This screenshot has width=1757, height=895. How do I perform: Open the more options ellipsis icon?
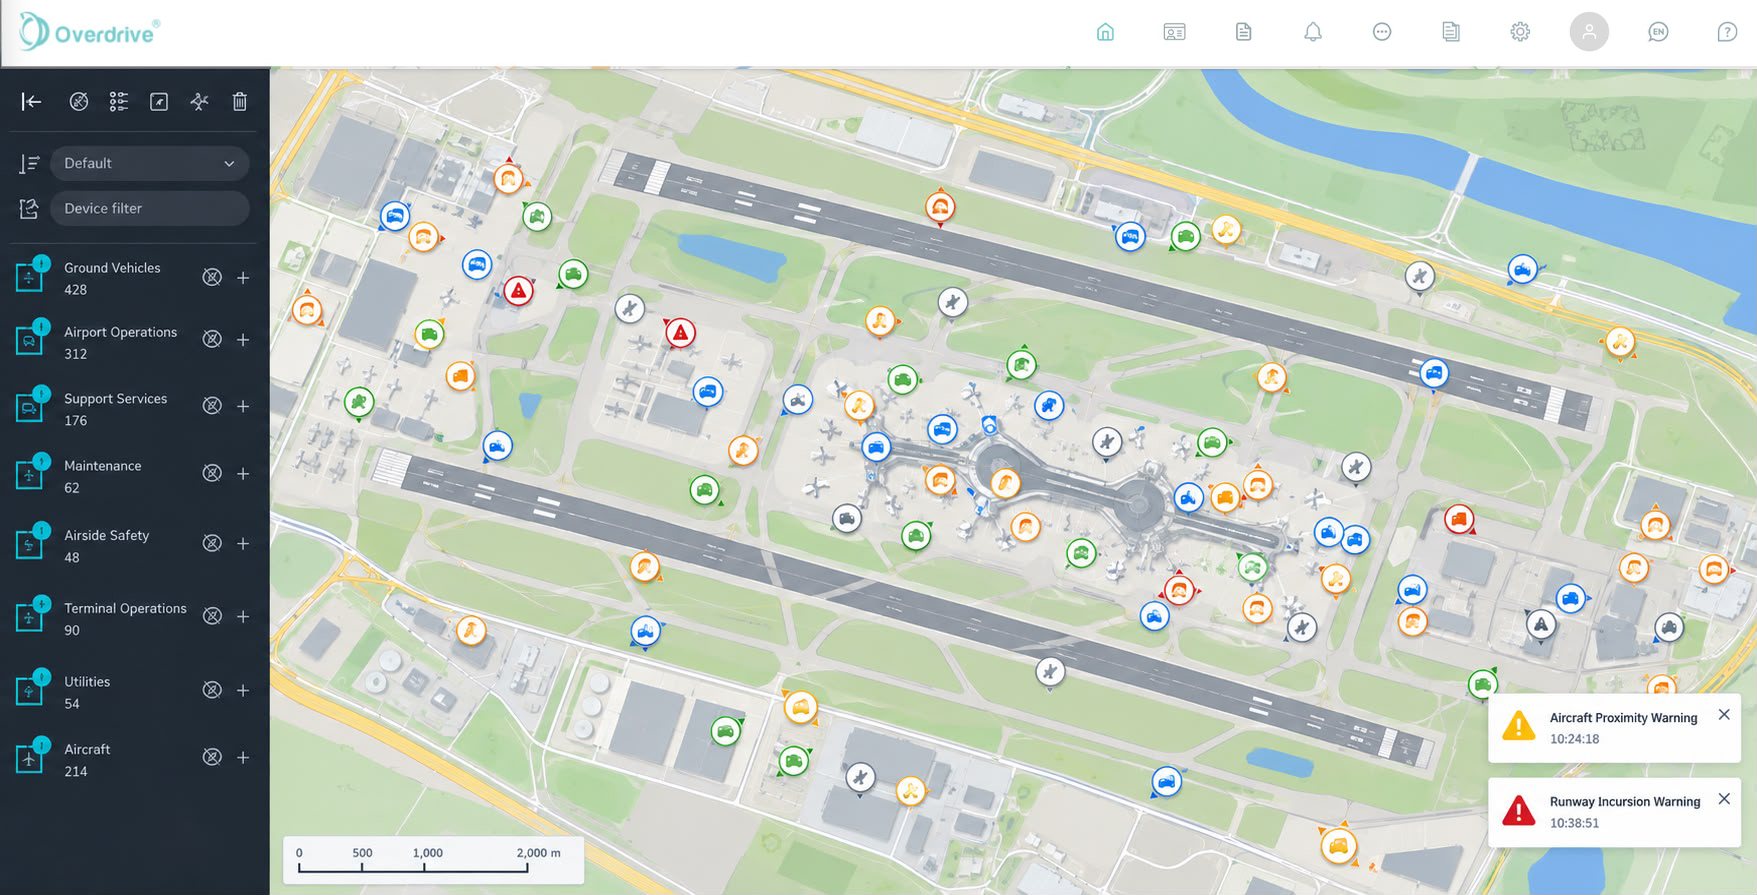(x=1382, y=32)
